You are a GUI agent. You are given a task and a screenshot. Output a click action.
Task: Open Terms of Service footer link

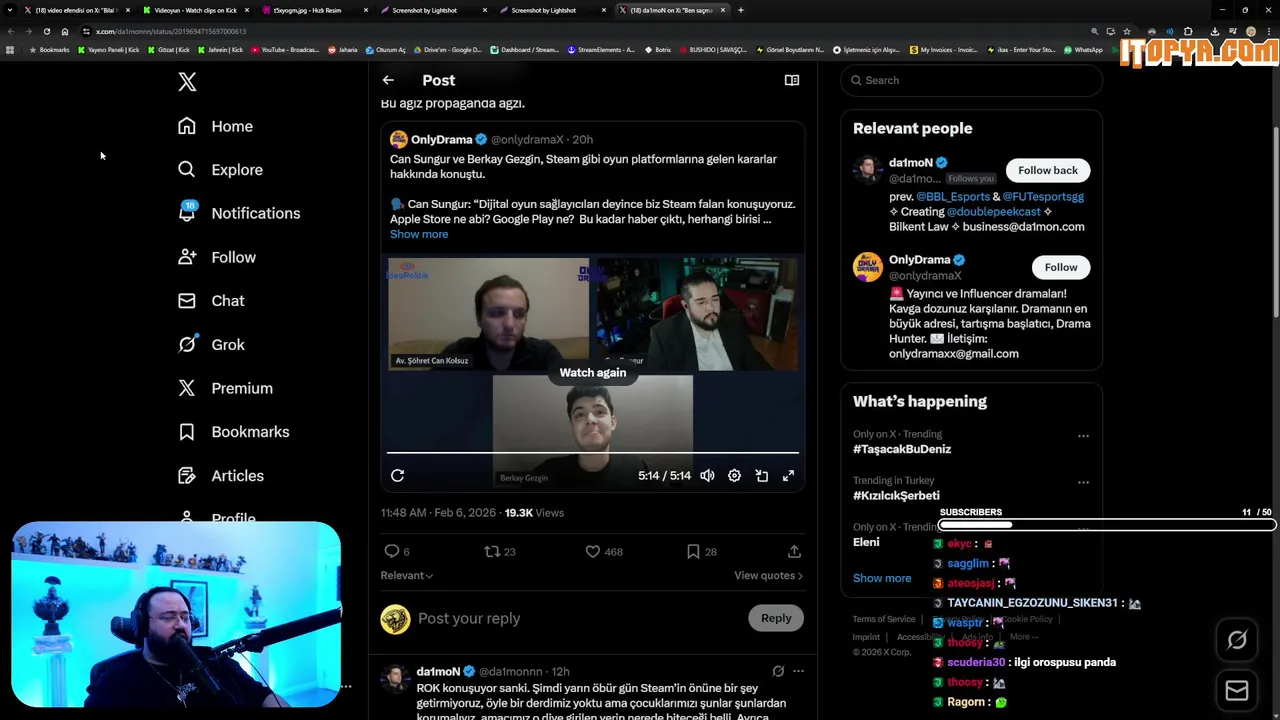(884, 619)
